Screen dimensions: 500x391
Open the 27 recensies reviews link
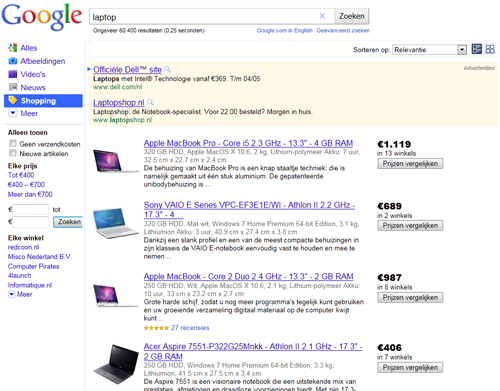[190, 328]
